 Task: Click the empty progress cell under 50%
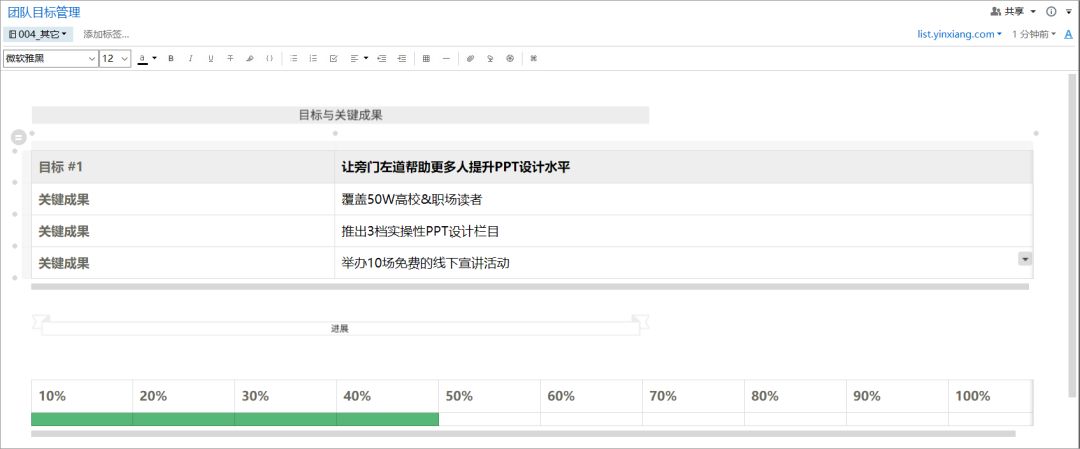[489, 419]
